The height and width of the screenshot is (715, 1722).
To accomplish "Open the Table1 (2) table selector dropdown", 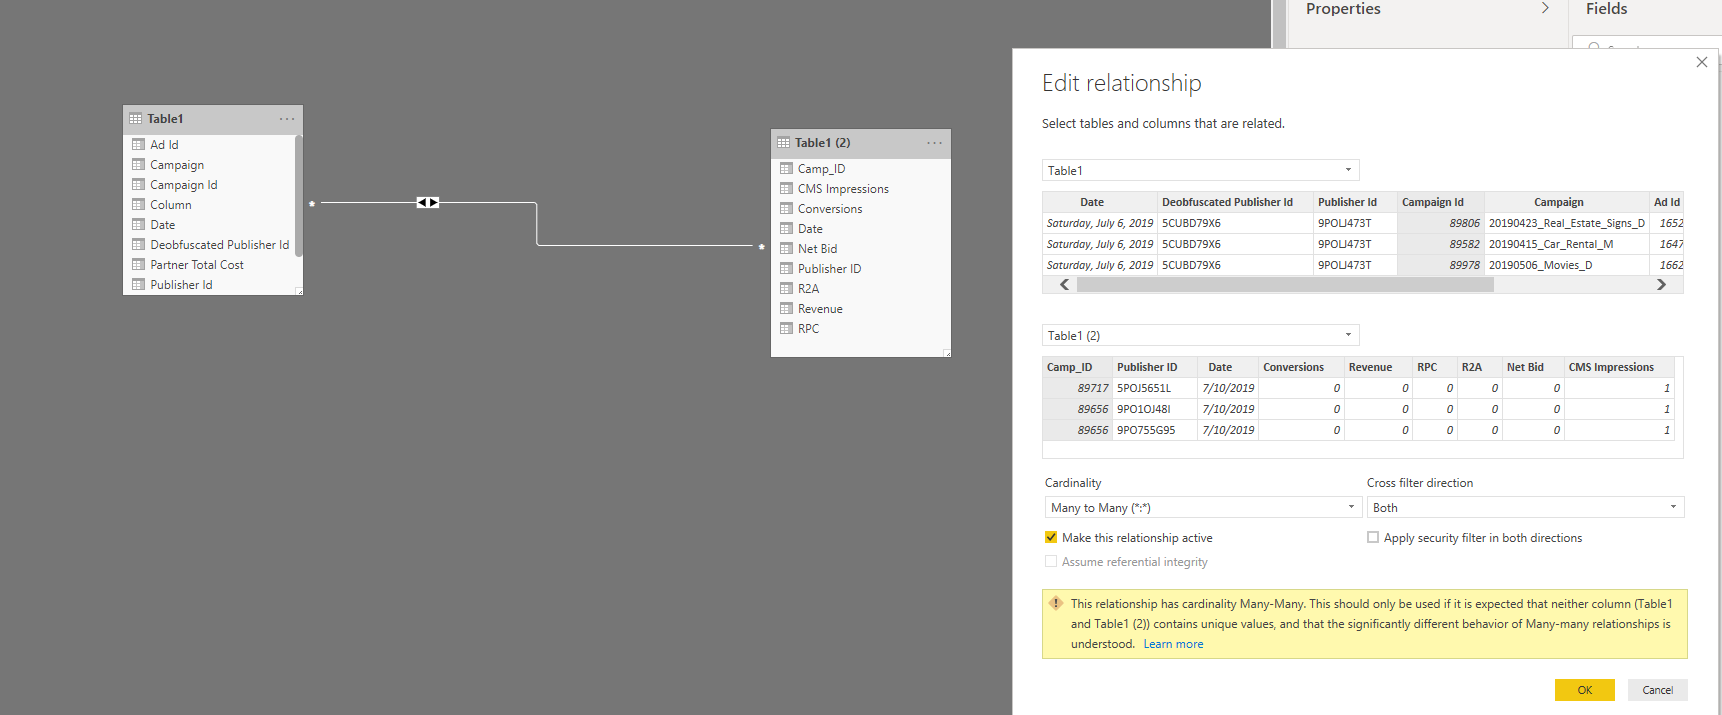I will (x=1201, y=336).
